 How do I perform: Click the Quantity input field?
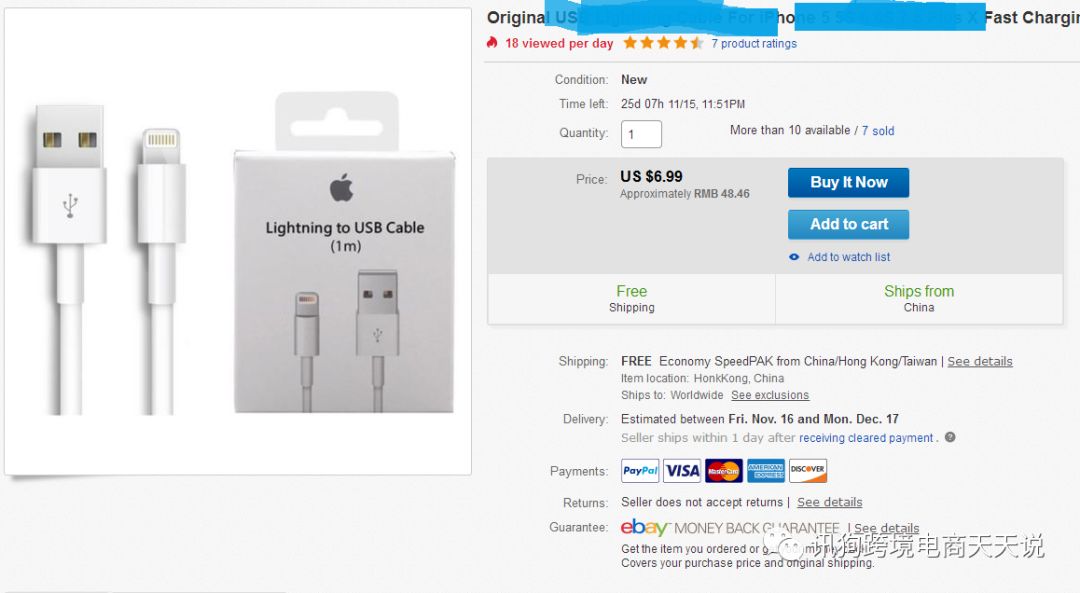tap(641, 134)
